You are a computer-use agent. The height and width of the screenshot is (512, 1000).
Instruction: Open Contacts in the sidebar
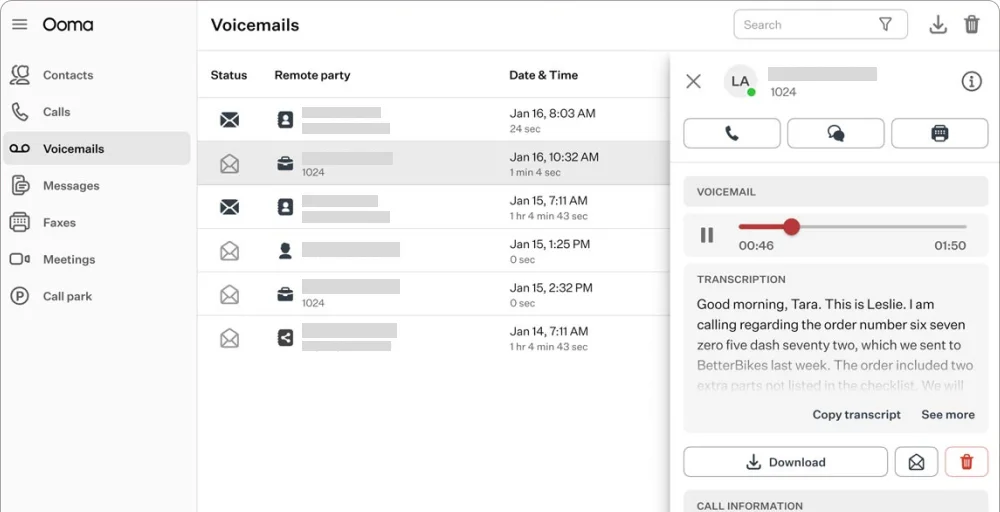pyautogui.click(x=97, y=75)
